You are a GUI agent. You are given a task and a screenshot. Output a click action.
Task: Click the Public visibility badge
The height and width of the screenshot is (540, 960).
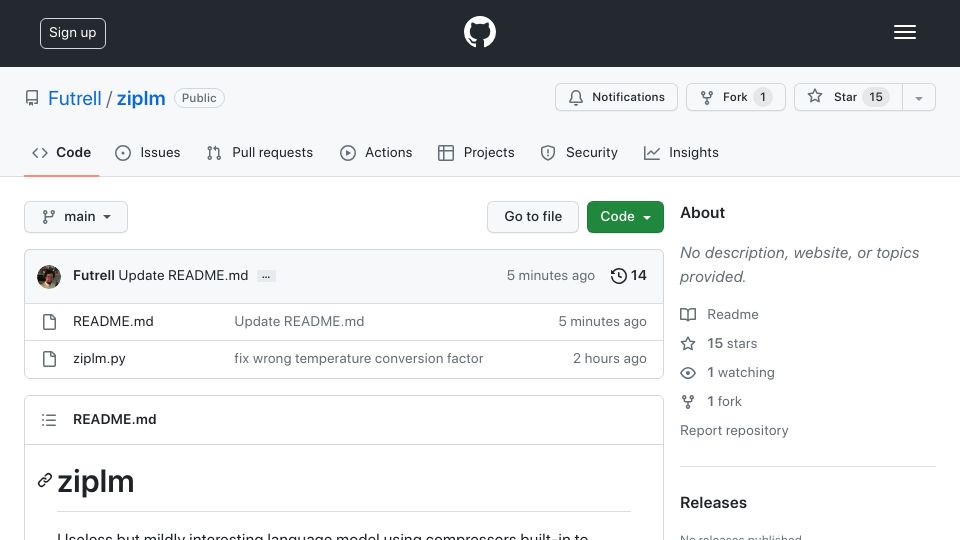pyautogui.click(x=199, y=98)
